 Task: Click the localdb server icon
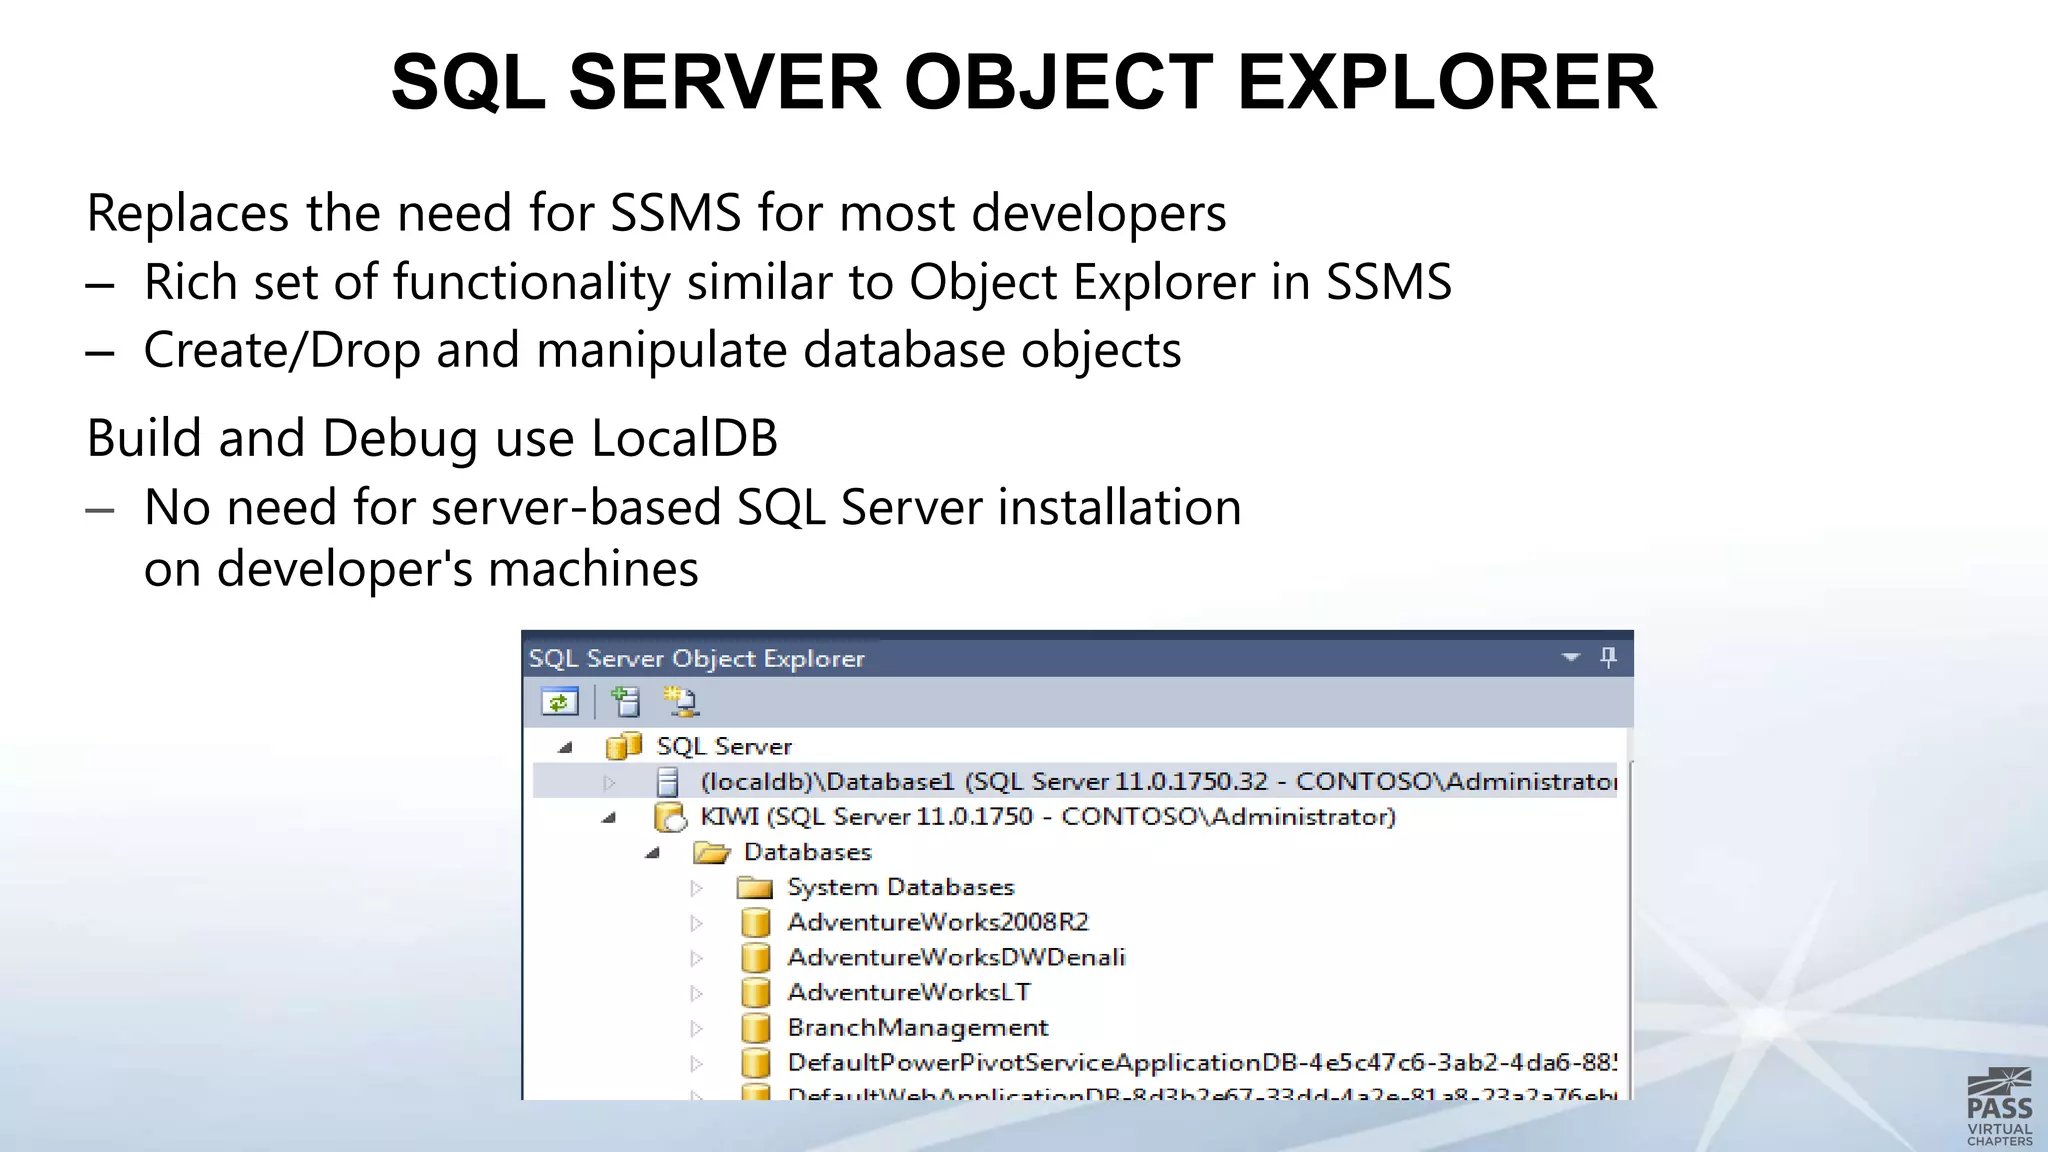point(667,782)
